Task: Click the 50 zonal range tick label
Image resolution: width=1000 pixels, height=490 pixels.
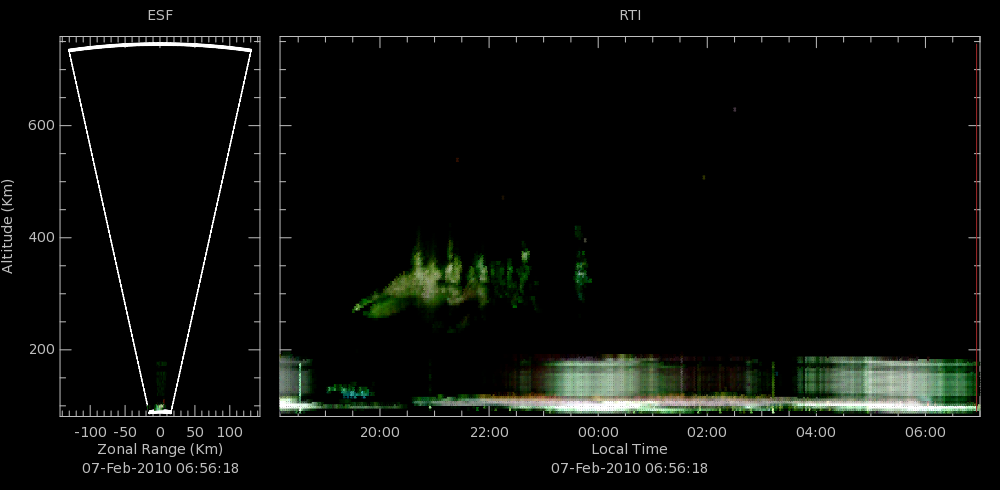Action: coord(195,433)
